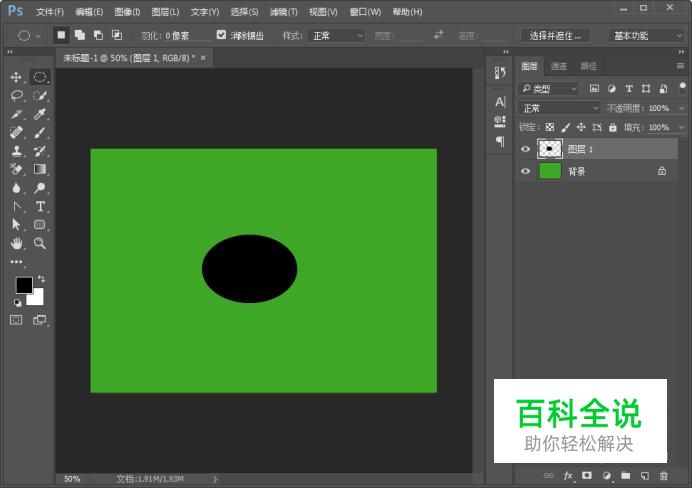Choose the Eyedropper tool

(x=40, y=114)
